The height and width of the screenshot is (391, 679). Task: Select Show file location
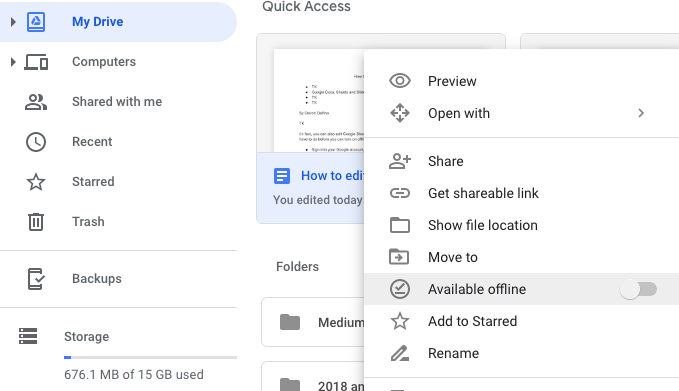pyautogui.click(x=483, y=225)
